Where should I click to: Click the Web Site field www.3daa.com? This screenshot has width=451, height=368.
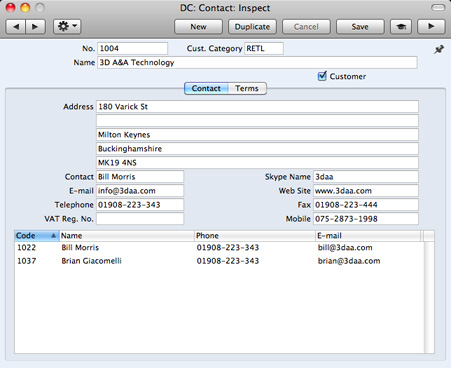tap(366, 191)
